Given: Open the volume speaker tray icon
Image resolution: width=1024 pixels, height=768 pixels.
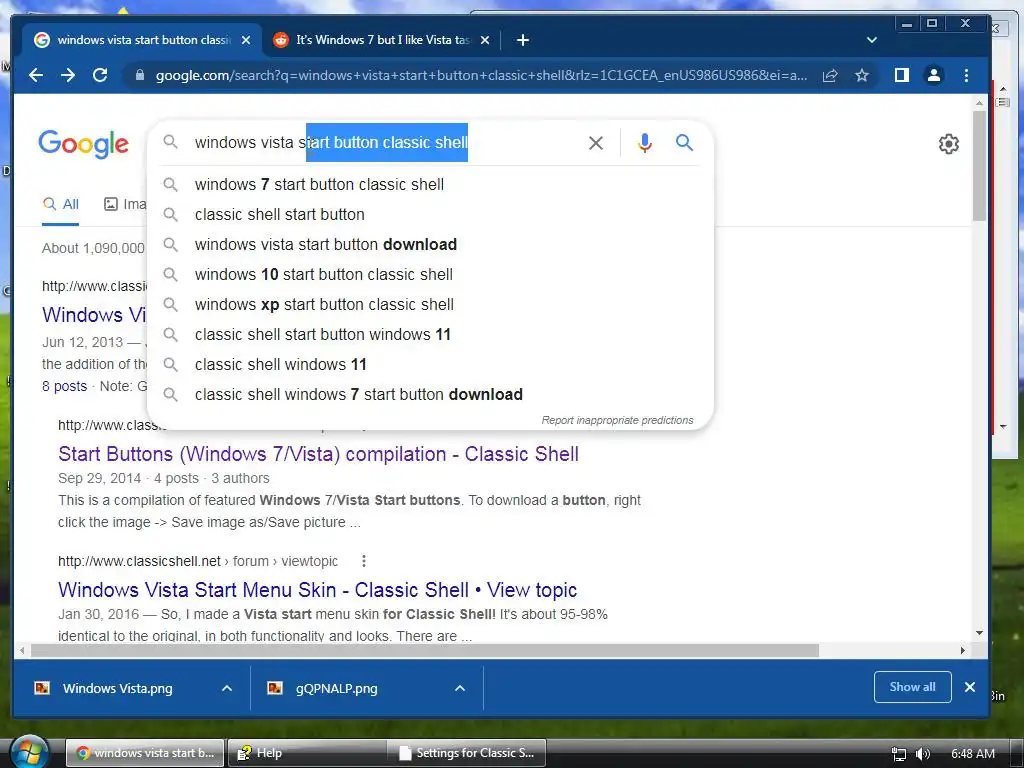Looking at the screenshot, I should pos(923,754).
